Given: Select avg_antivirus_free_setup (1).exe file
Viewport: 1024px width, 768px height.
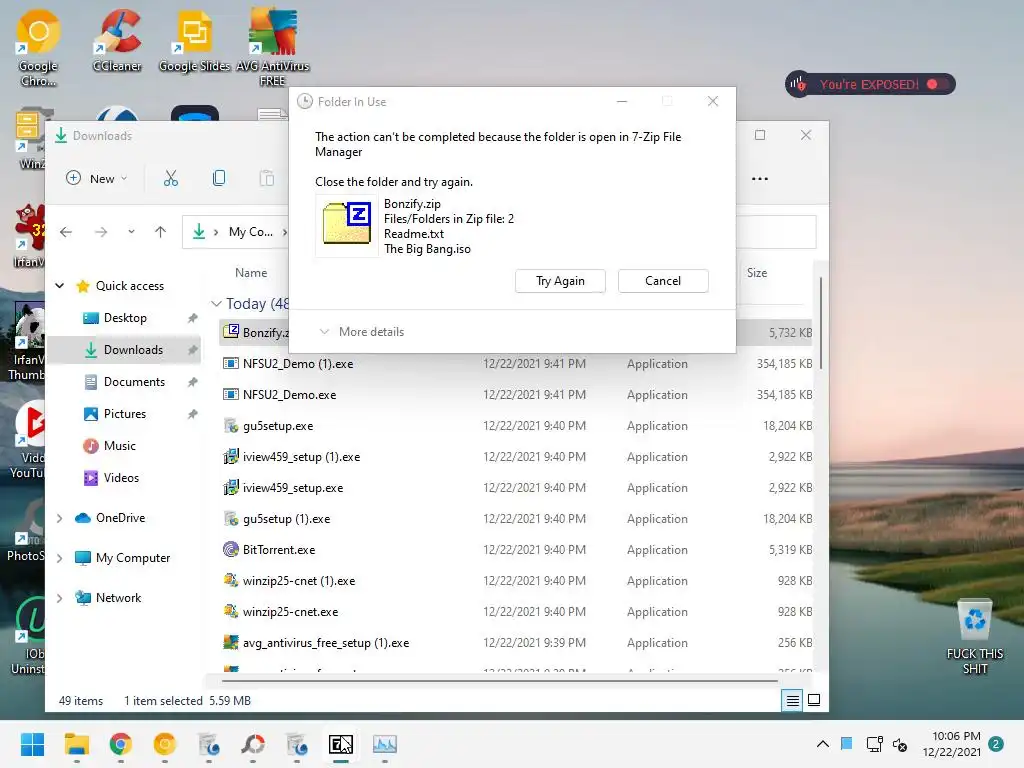Looking at the screenshot, I should pos(516,643).
